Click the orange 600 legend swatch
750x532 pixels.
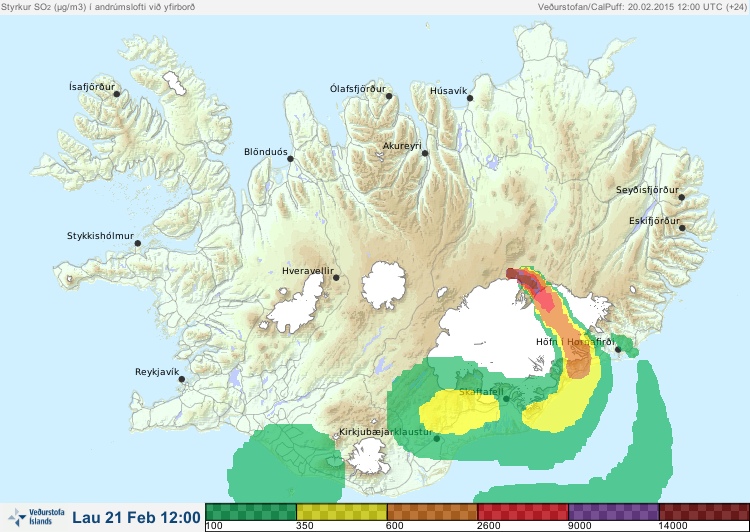432,512
